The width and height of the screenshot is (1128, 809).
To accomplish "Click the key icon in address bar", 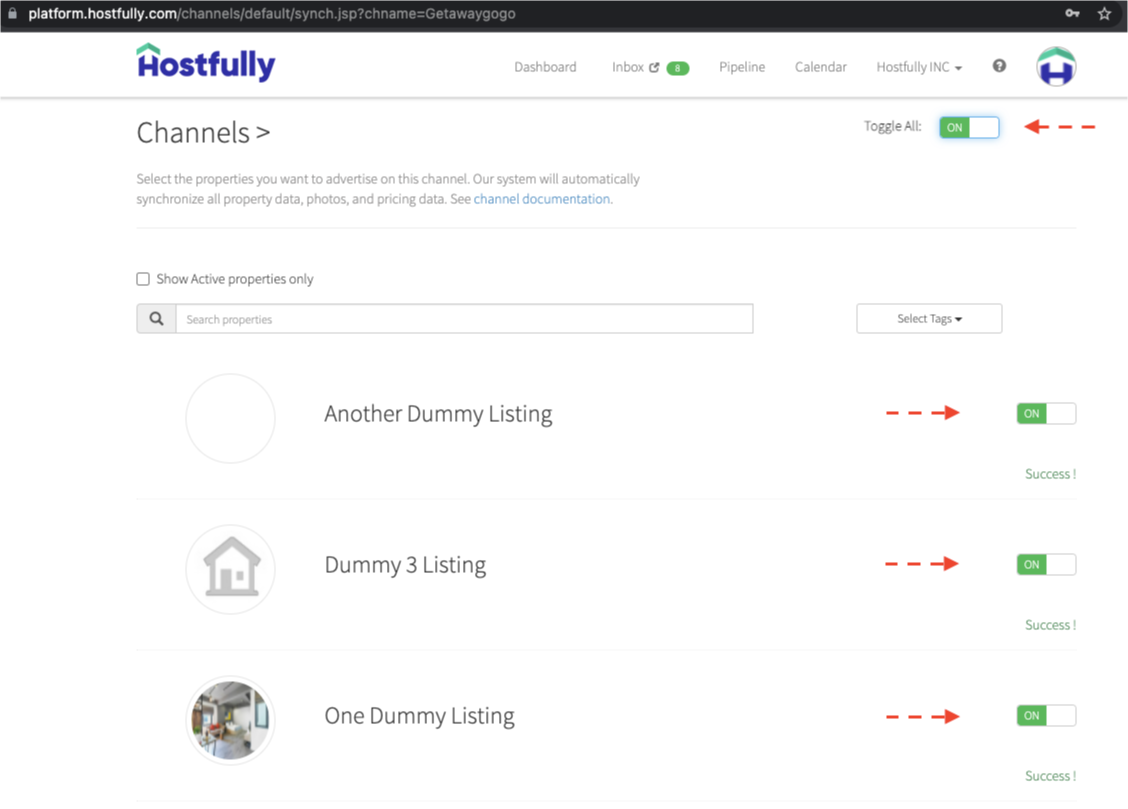I will pyautogui.click(x=1072, y=14).
